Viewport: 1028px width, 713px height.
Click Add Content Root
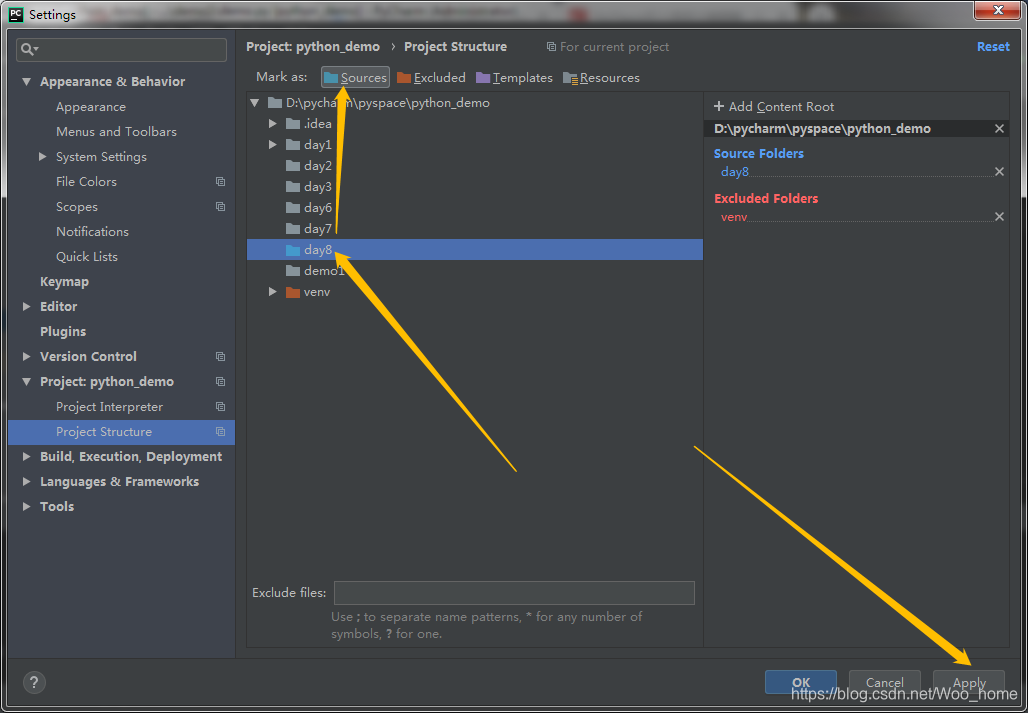click(x=774, y=106)
